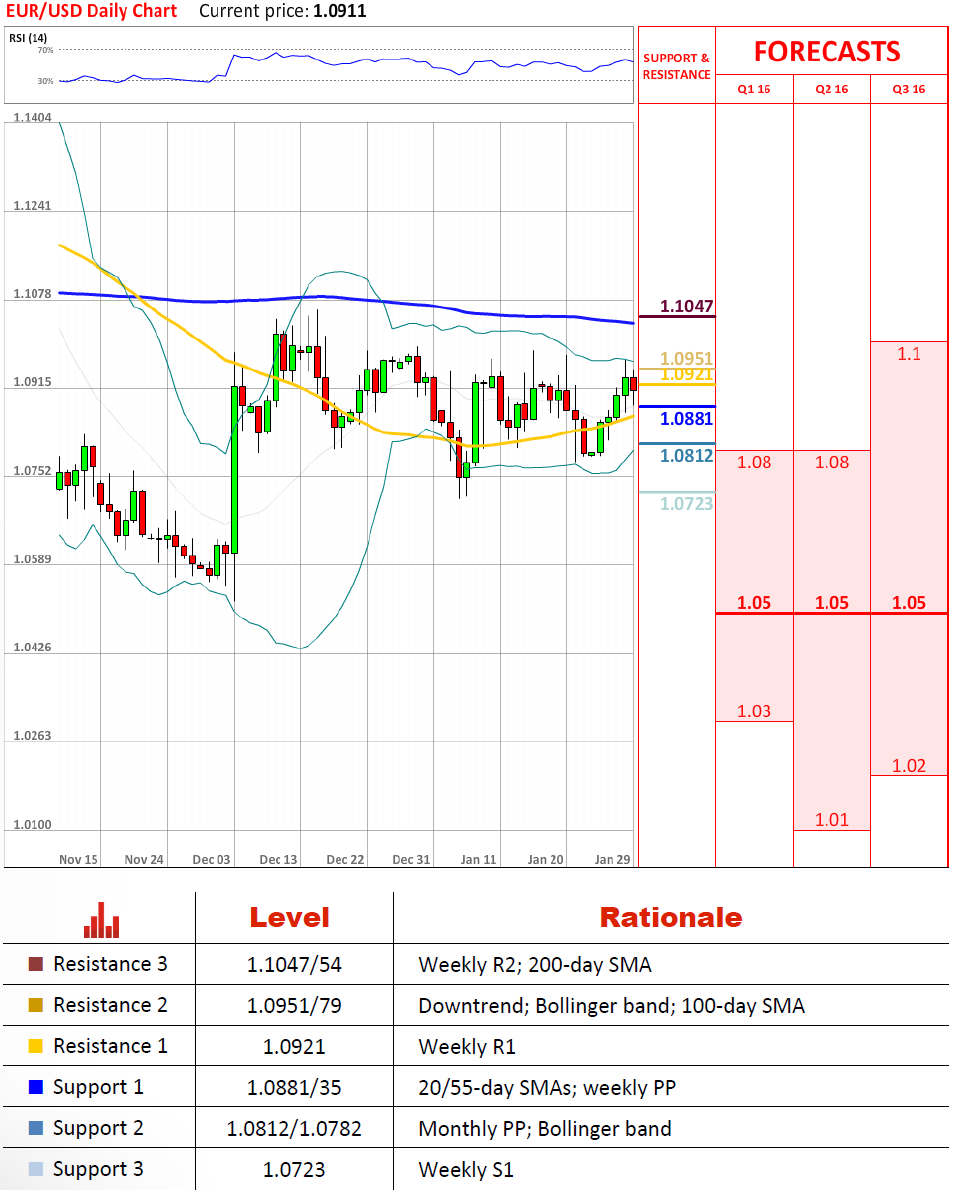
Task: Click the Q2 16 forecast value 1.08
Action: (832, 462)
